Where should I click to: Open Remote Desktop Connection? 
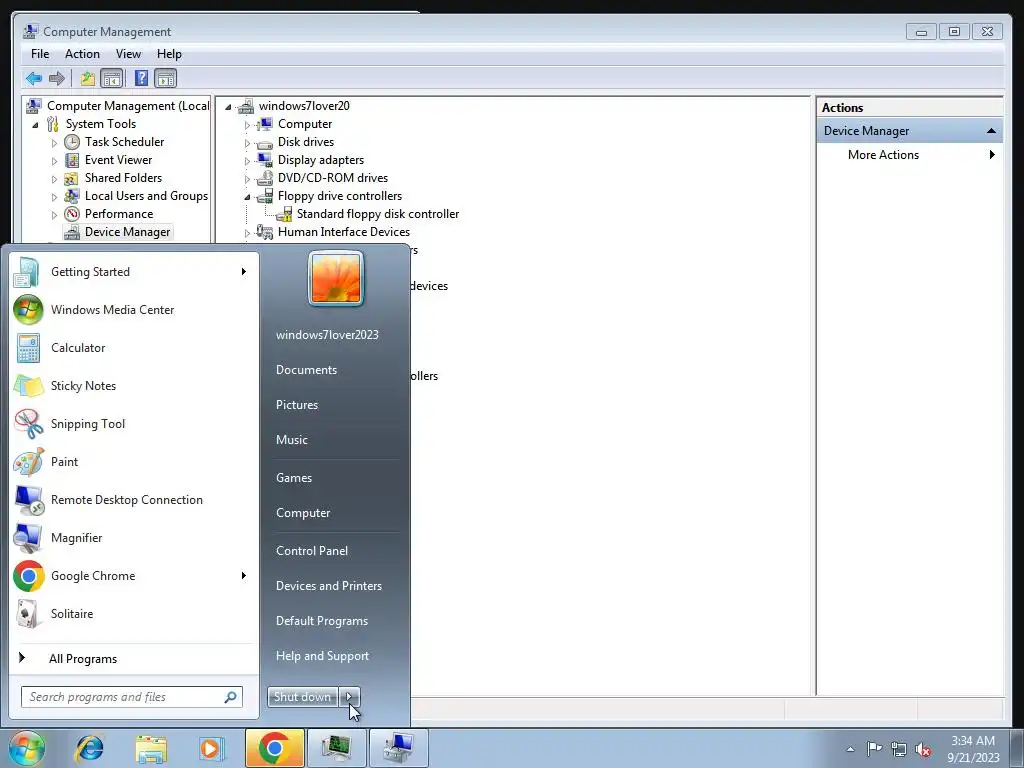click(x=133, y=500)
